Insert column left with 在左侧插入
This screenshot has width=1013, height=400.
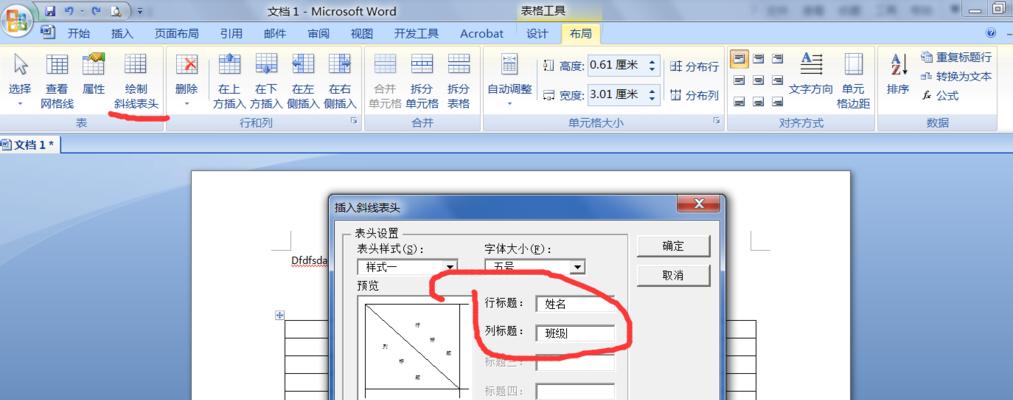pos(303,80)
